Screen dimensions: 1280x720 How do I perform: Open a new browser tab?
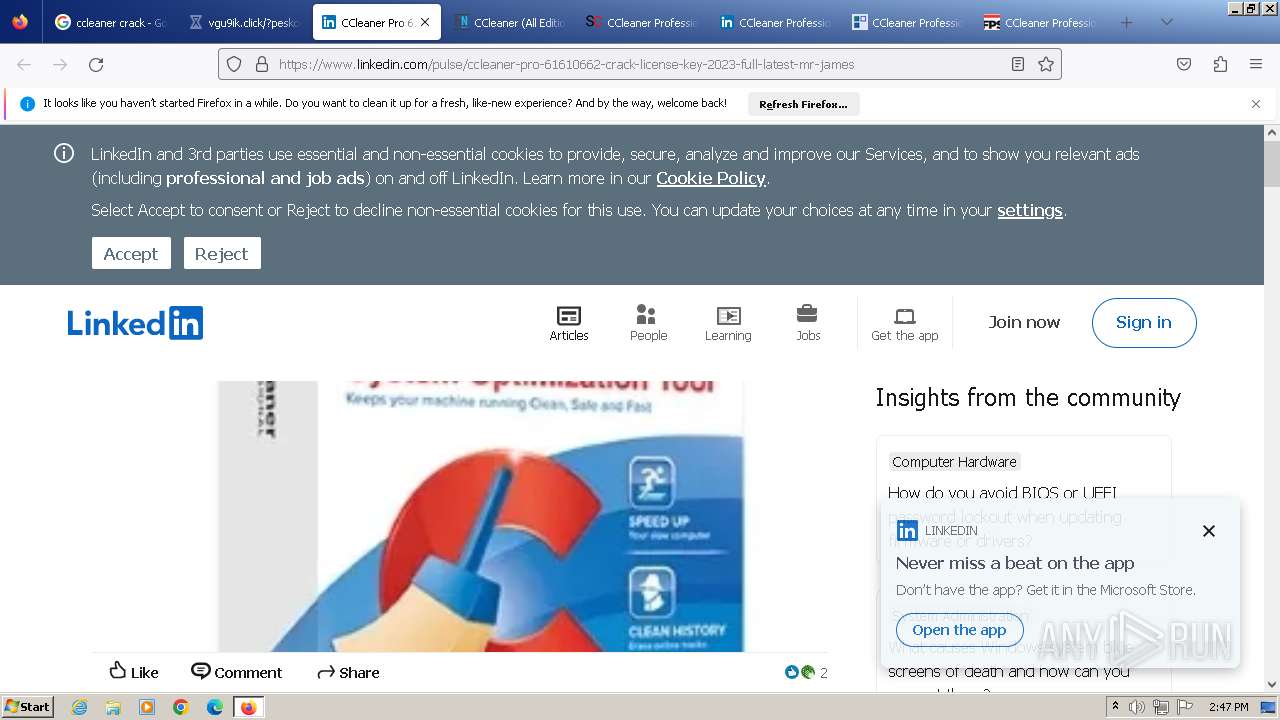[1126, 22]
